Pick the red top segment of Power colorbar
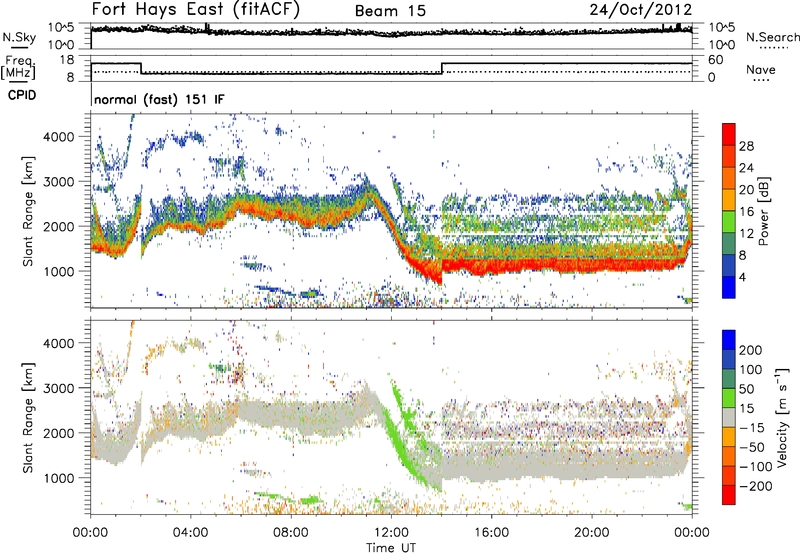The height and width of the screenshot is (554, 800). pyautogui.click(x=729, y=135)
